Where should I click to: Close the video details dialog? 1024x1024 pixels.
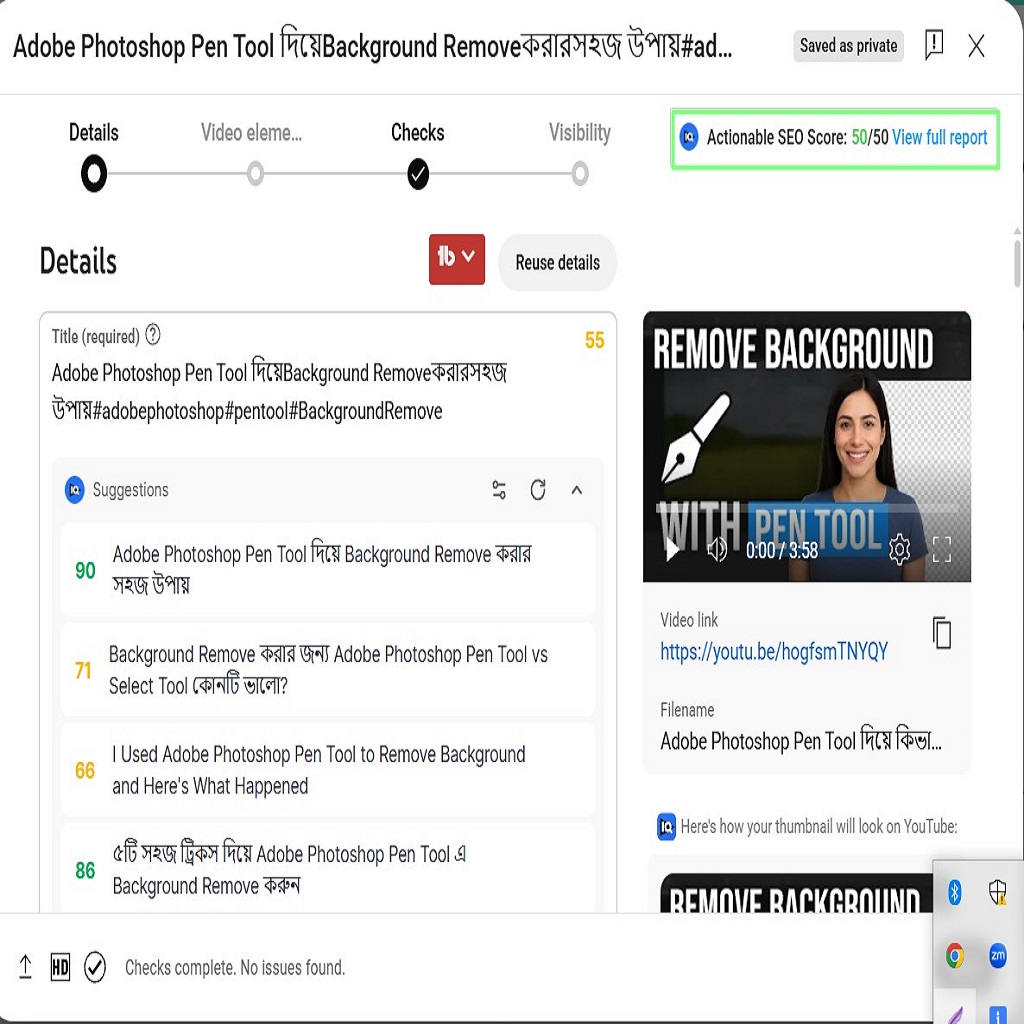point(976,46)
